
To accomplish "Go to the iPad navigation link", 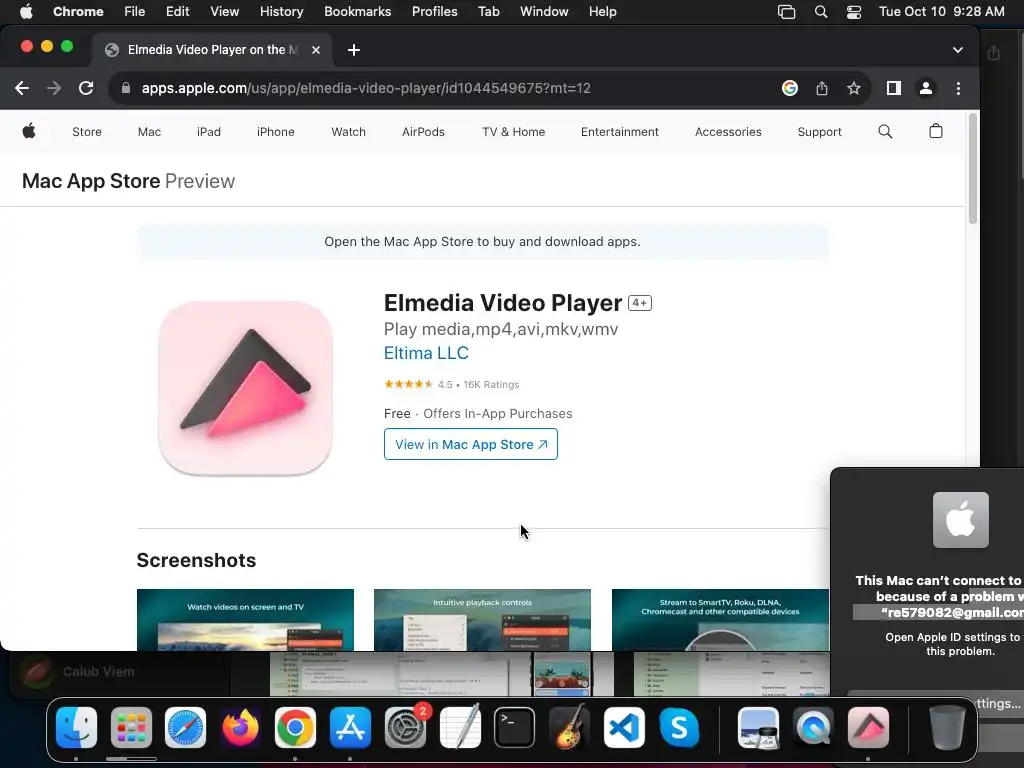I will pyautogui.click(x=208, y=132).
